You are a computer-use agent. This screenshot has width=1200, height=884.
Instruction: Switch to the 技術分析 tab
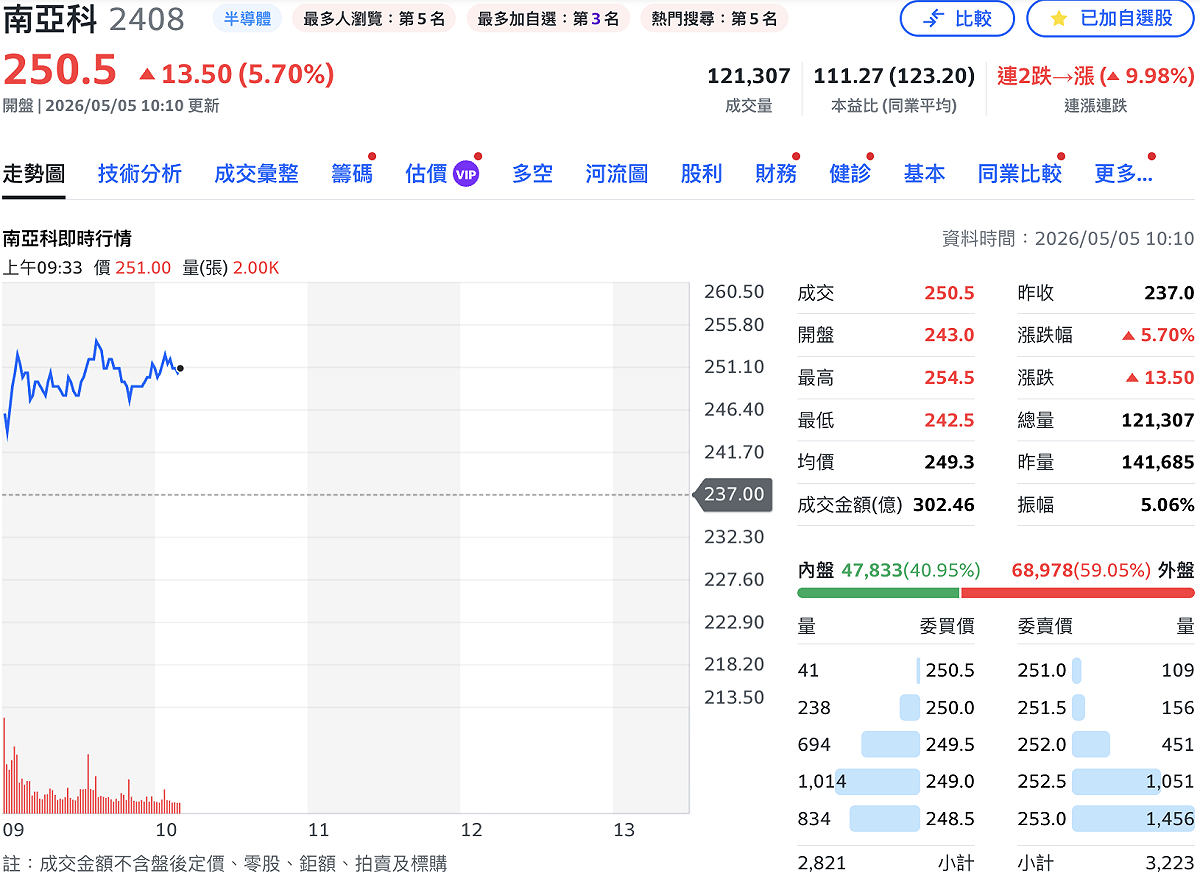140,174
